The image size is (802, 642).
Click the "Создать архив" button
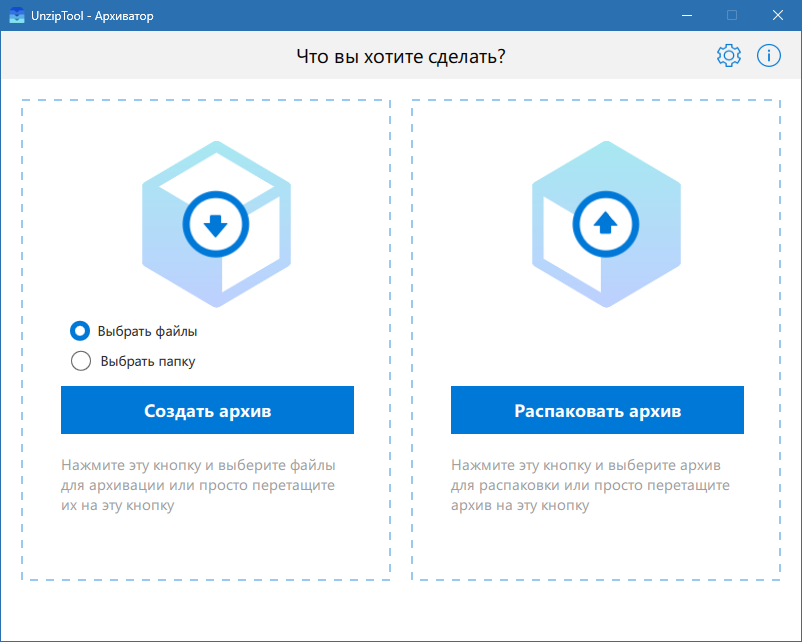coord(207,409)
